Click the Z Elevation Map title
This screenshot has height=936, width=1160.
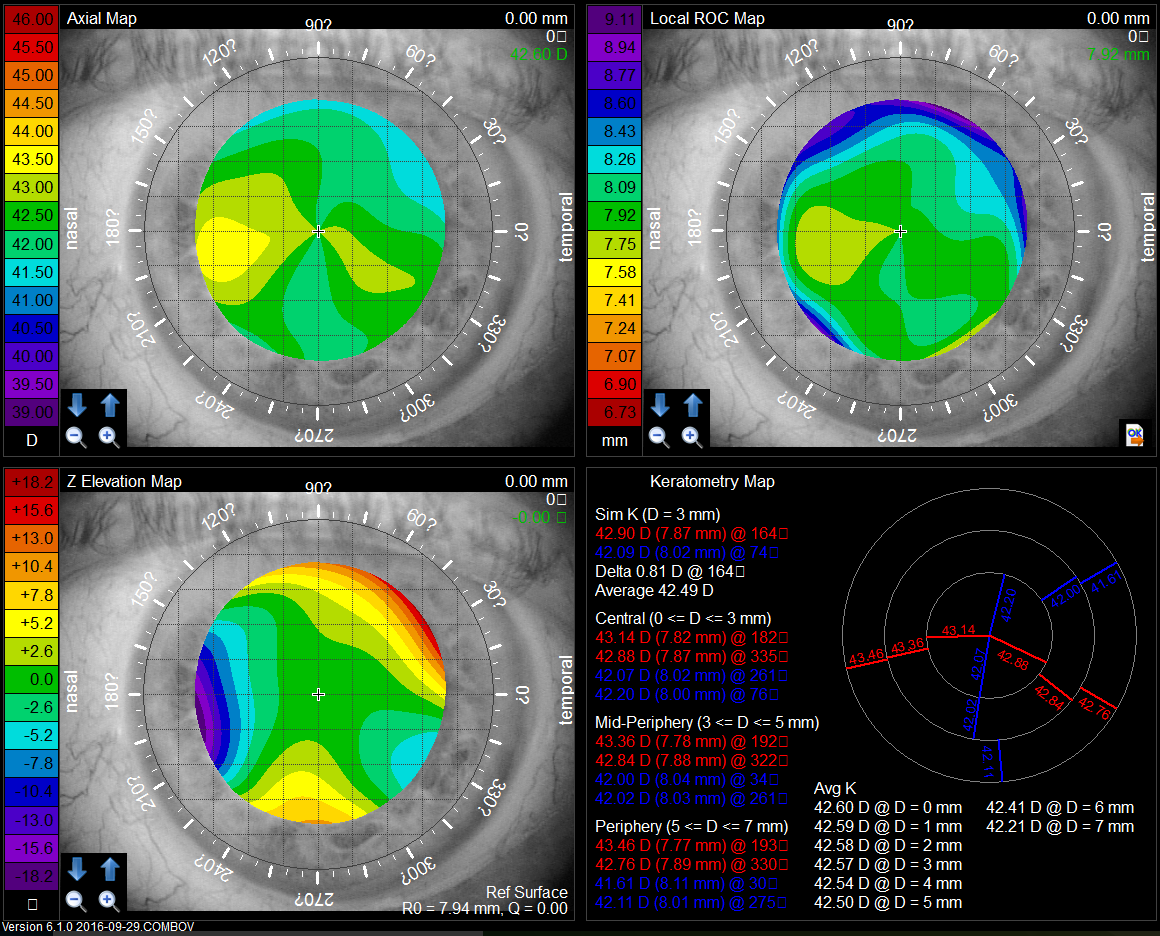coord(124,481)
